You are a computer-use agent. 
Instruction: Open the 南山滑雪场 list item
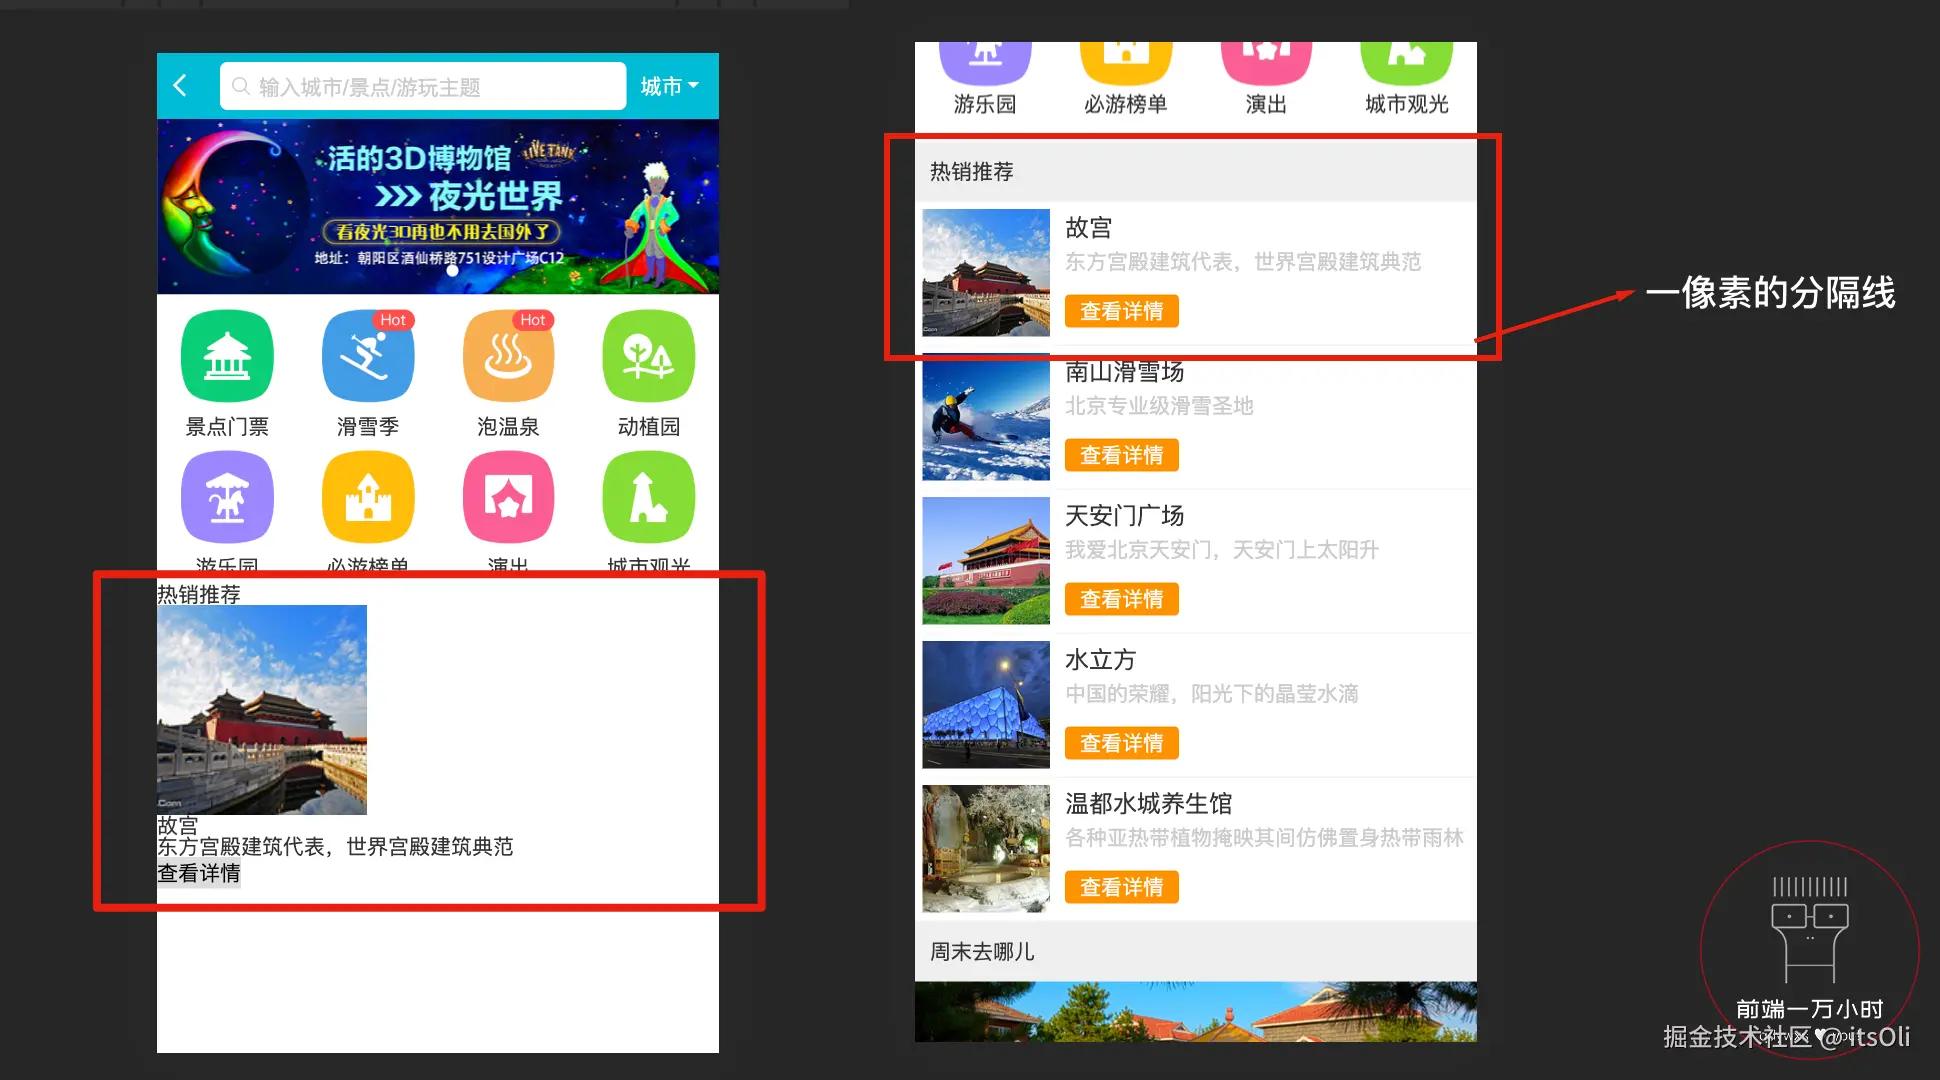coord(1125,372)
